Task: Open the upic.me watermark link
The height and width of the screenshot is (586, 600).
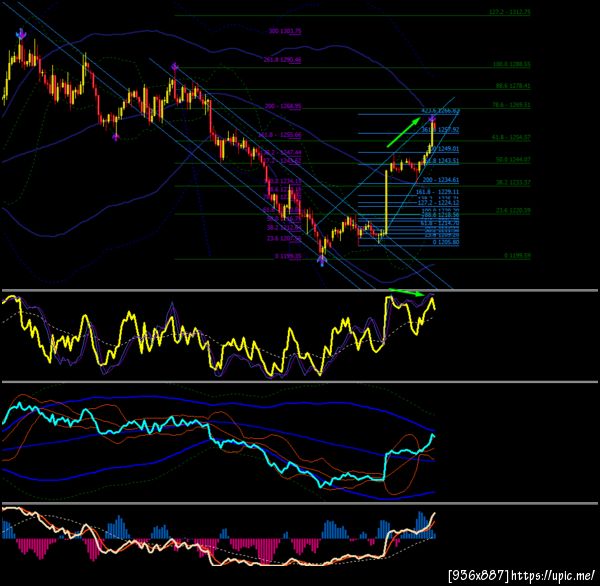Action: click(x=522, y=575)
